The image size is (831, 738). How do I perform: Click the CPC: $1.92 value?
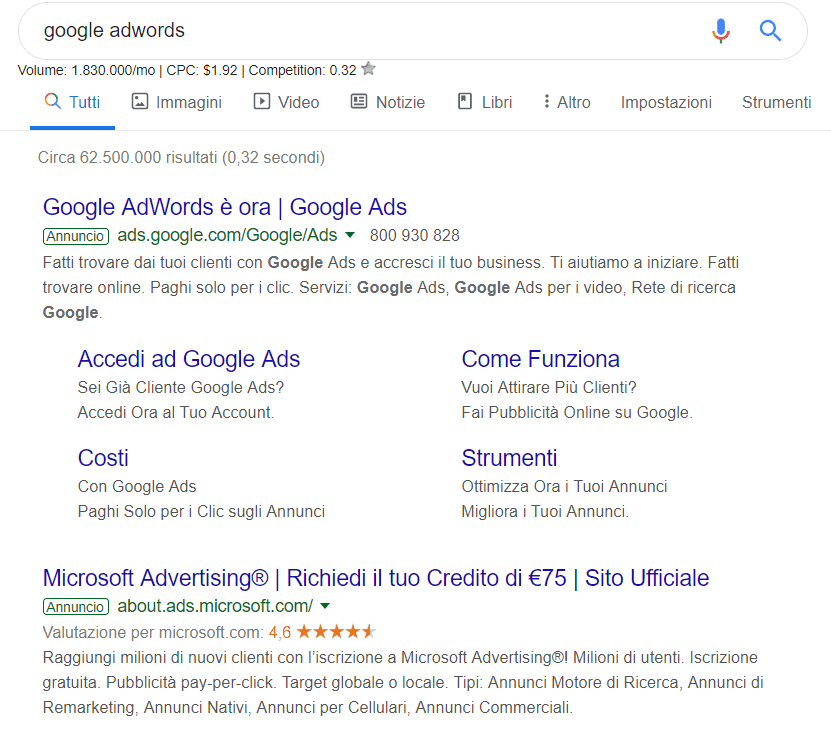(202, 70)
